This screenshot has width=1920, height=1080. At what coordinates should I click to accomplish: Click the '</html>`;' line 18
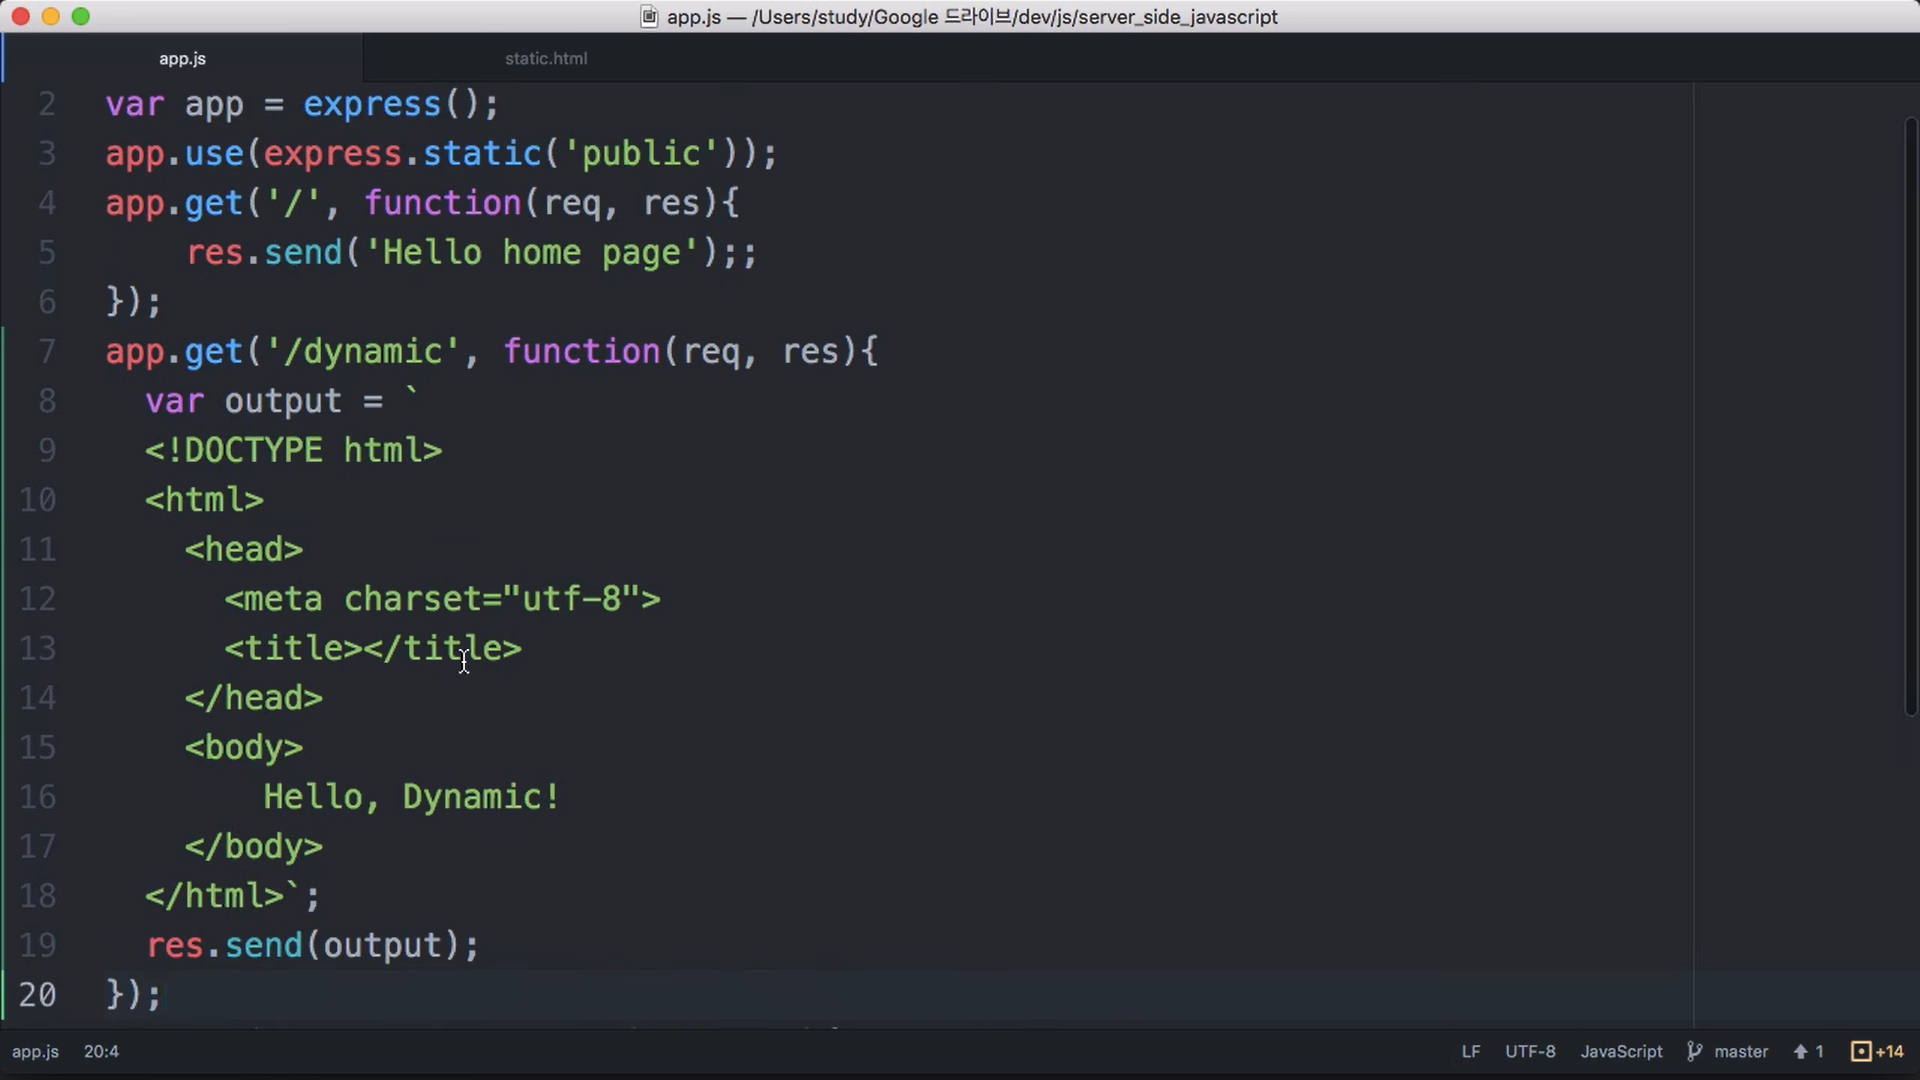click(x=233, y=896)
